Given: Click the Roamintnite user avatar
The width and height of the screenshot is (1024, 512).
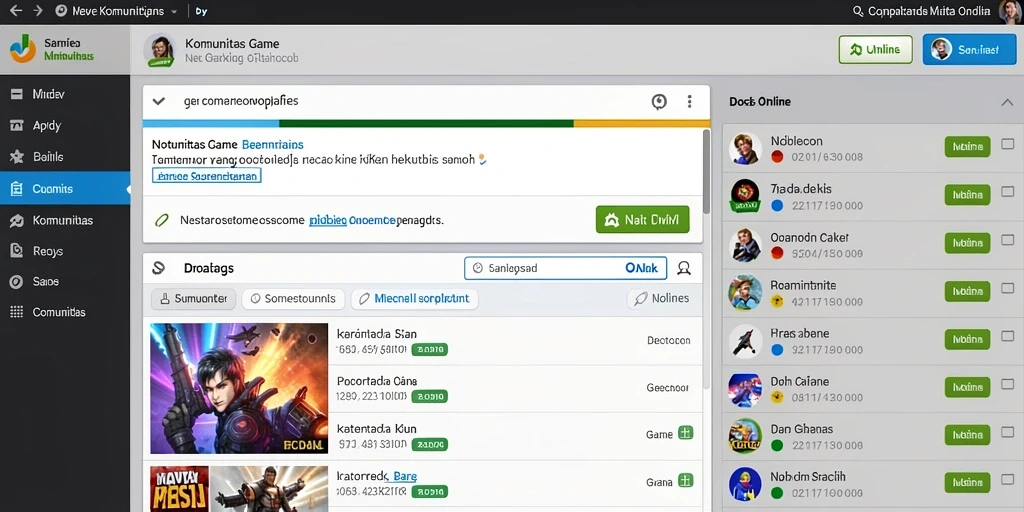Looking at the screenshot, I should pyautogui.click(x=745, y=293).
